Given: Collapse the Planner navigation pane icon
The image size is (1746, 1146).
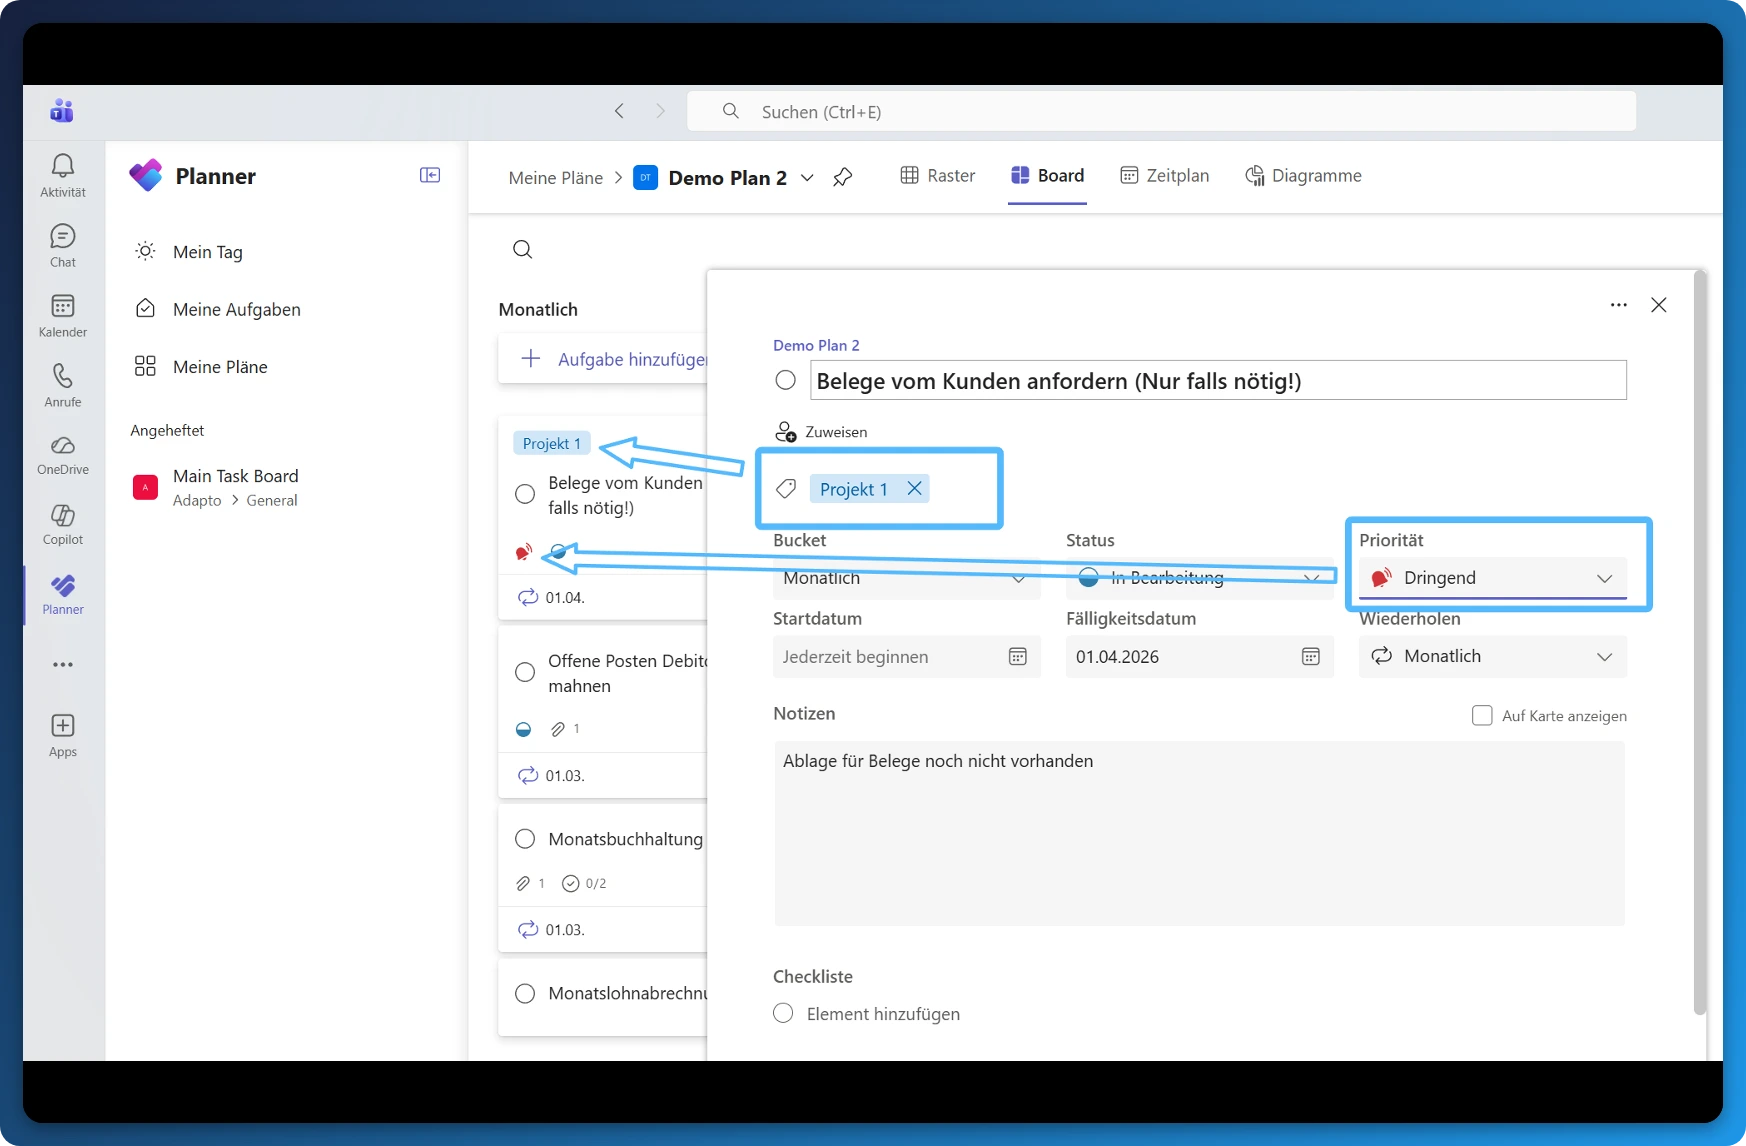Looking at the screenshot, I should (430, 175).
